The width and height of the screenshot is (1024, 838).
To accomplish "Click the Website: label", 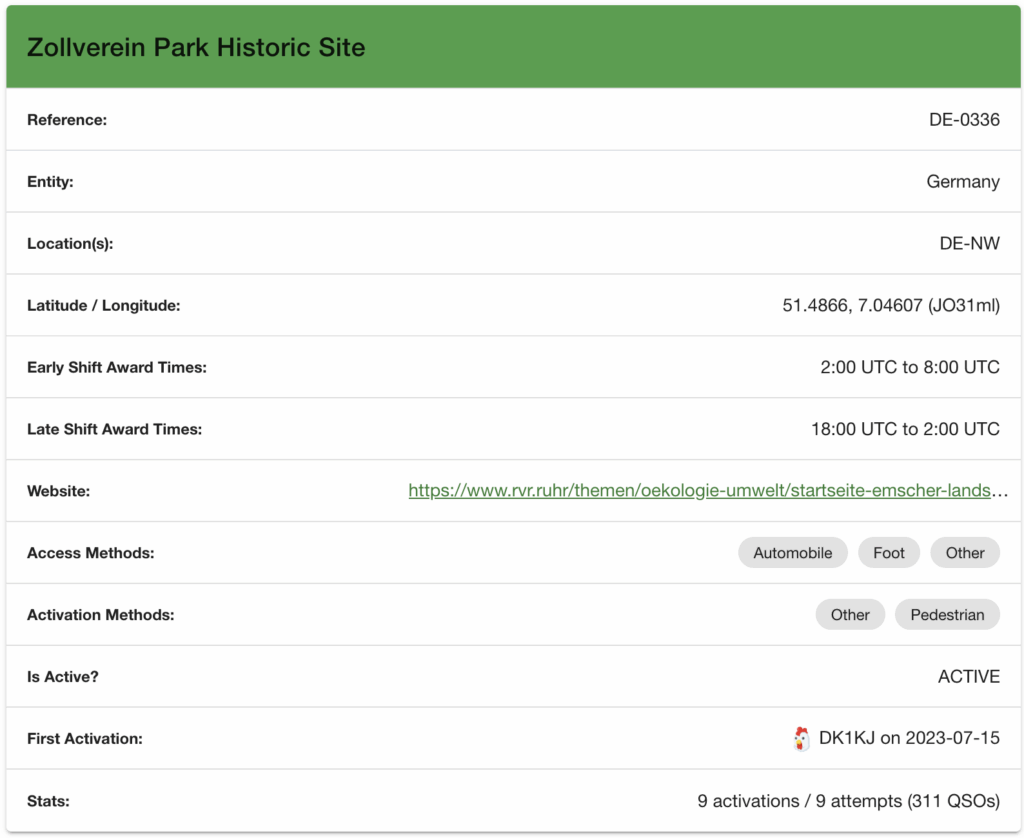I will click(x=58, y=491).
